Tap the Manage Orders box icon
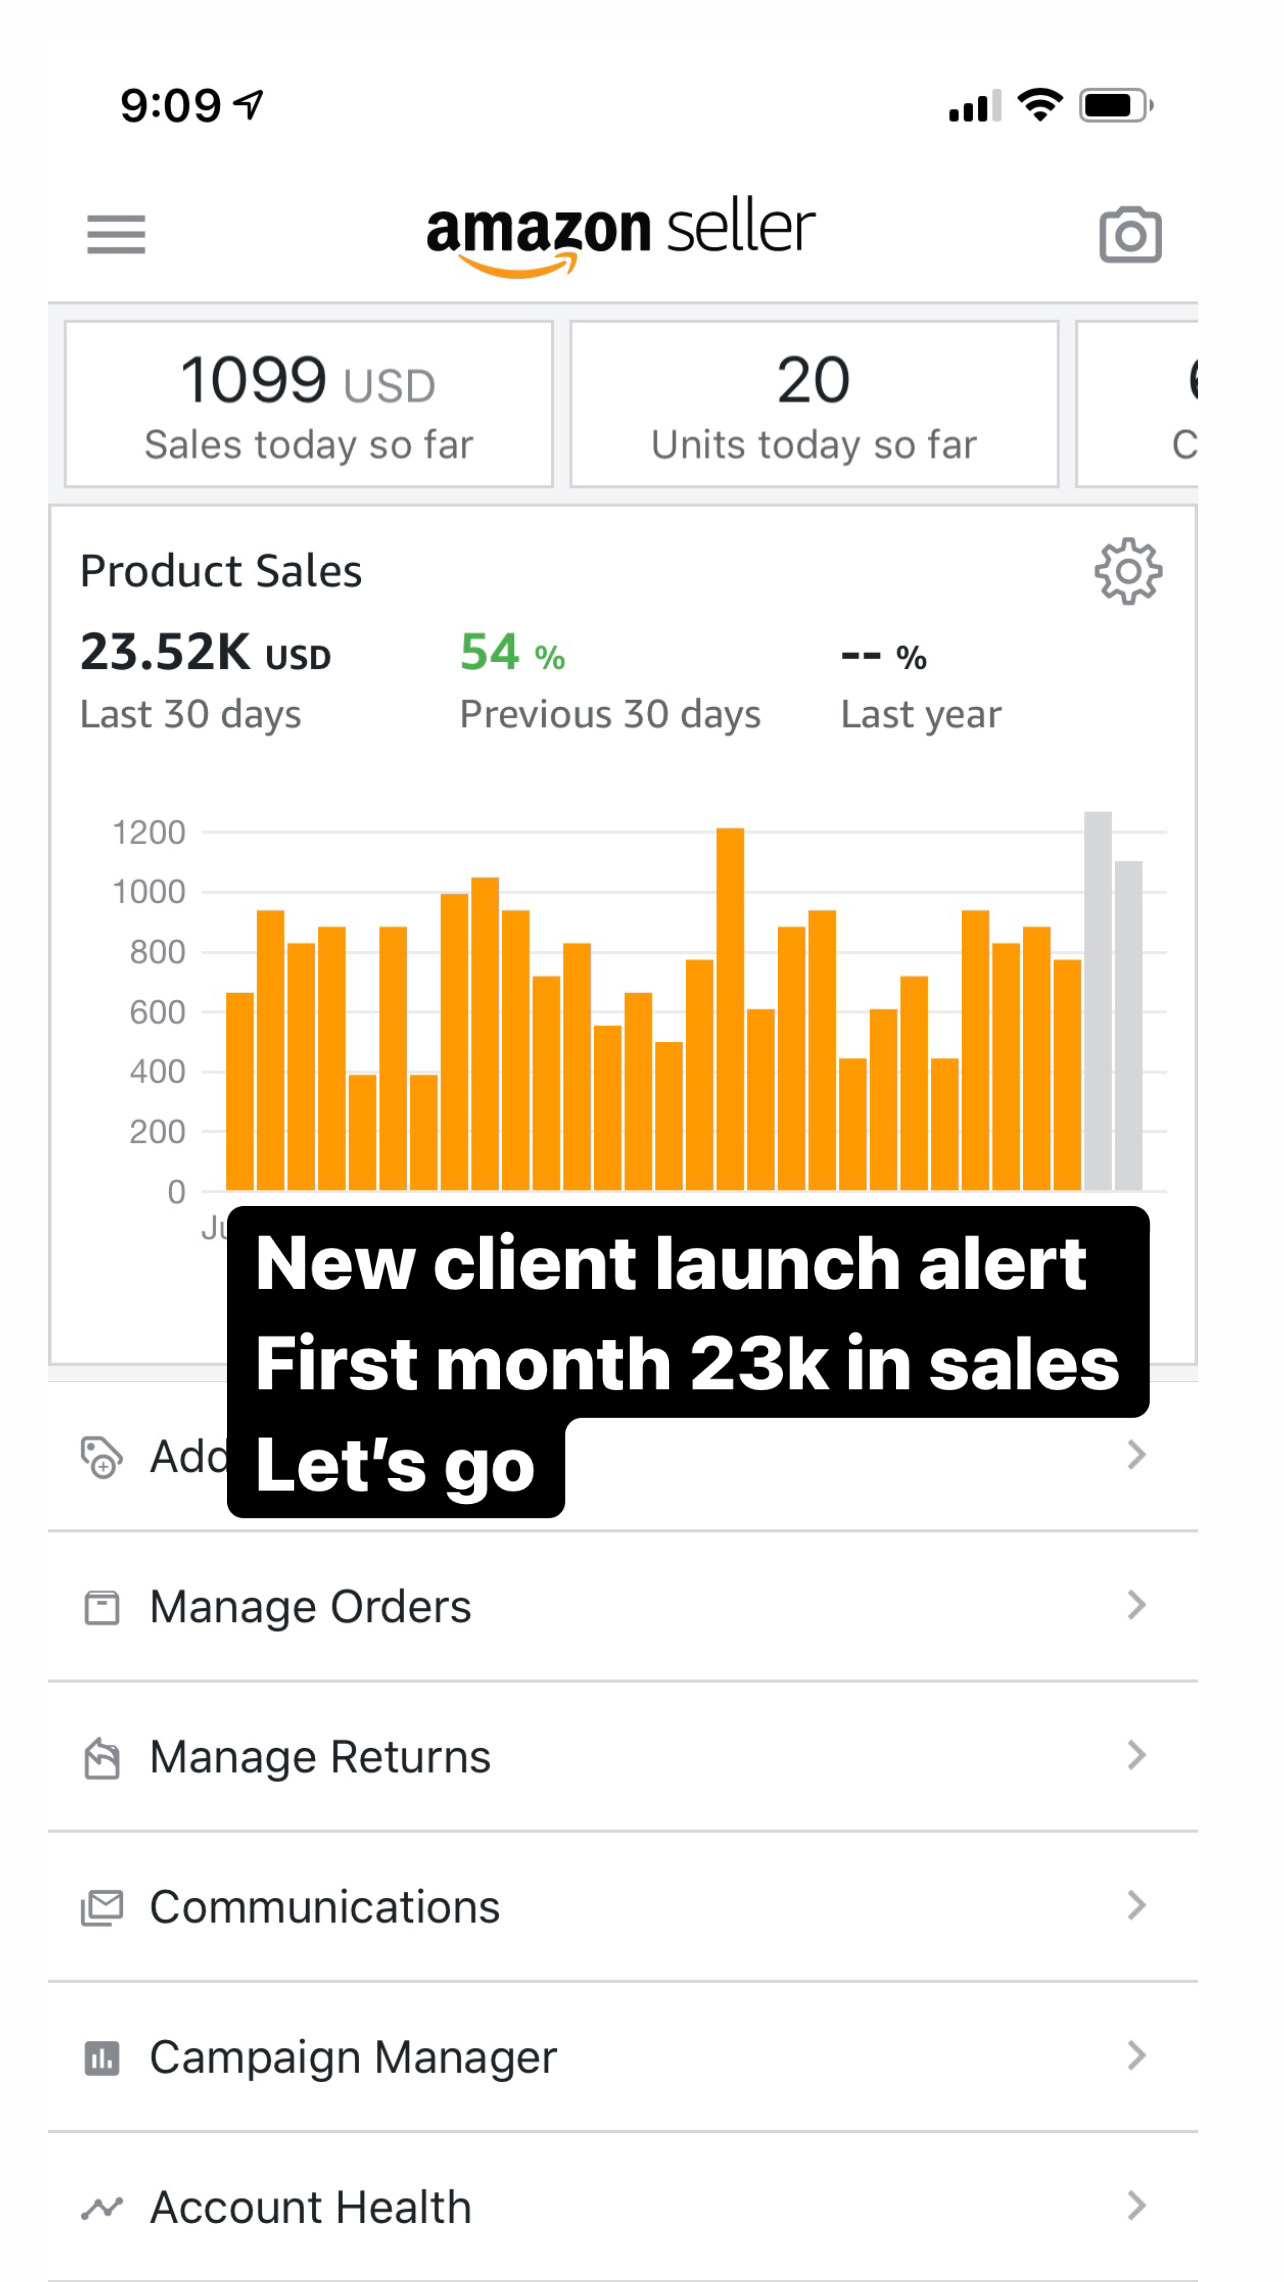Viewport: 1284px width, 2282px height. (x=101, y=1607)
